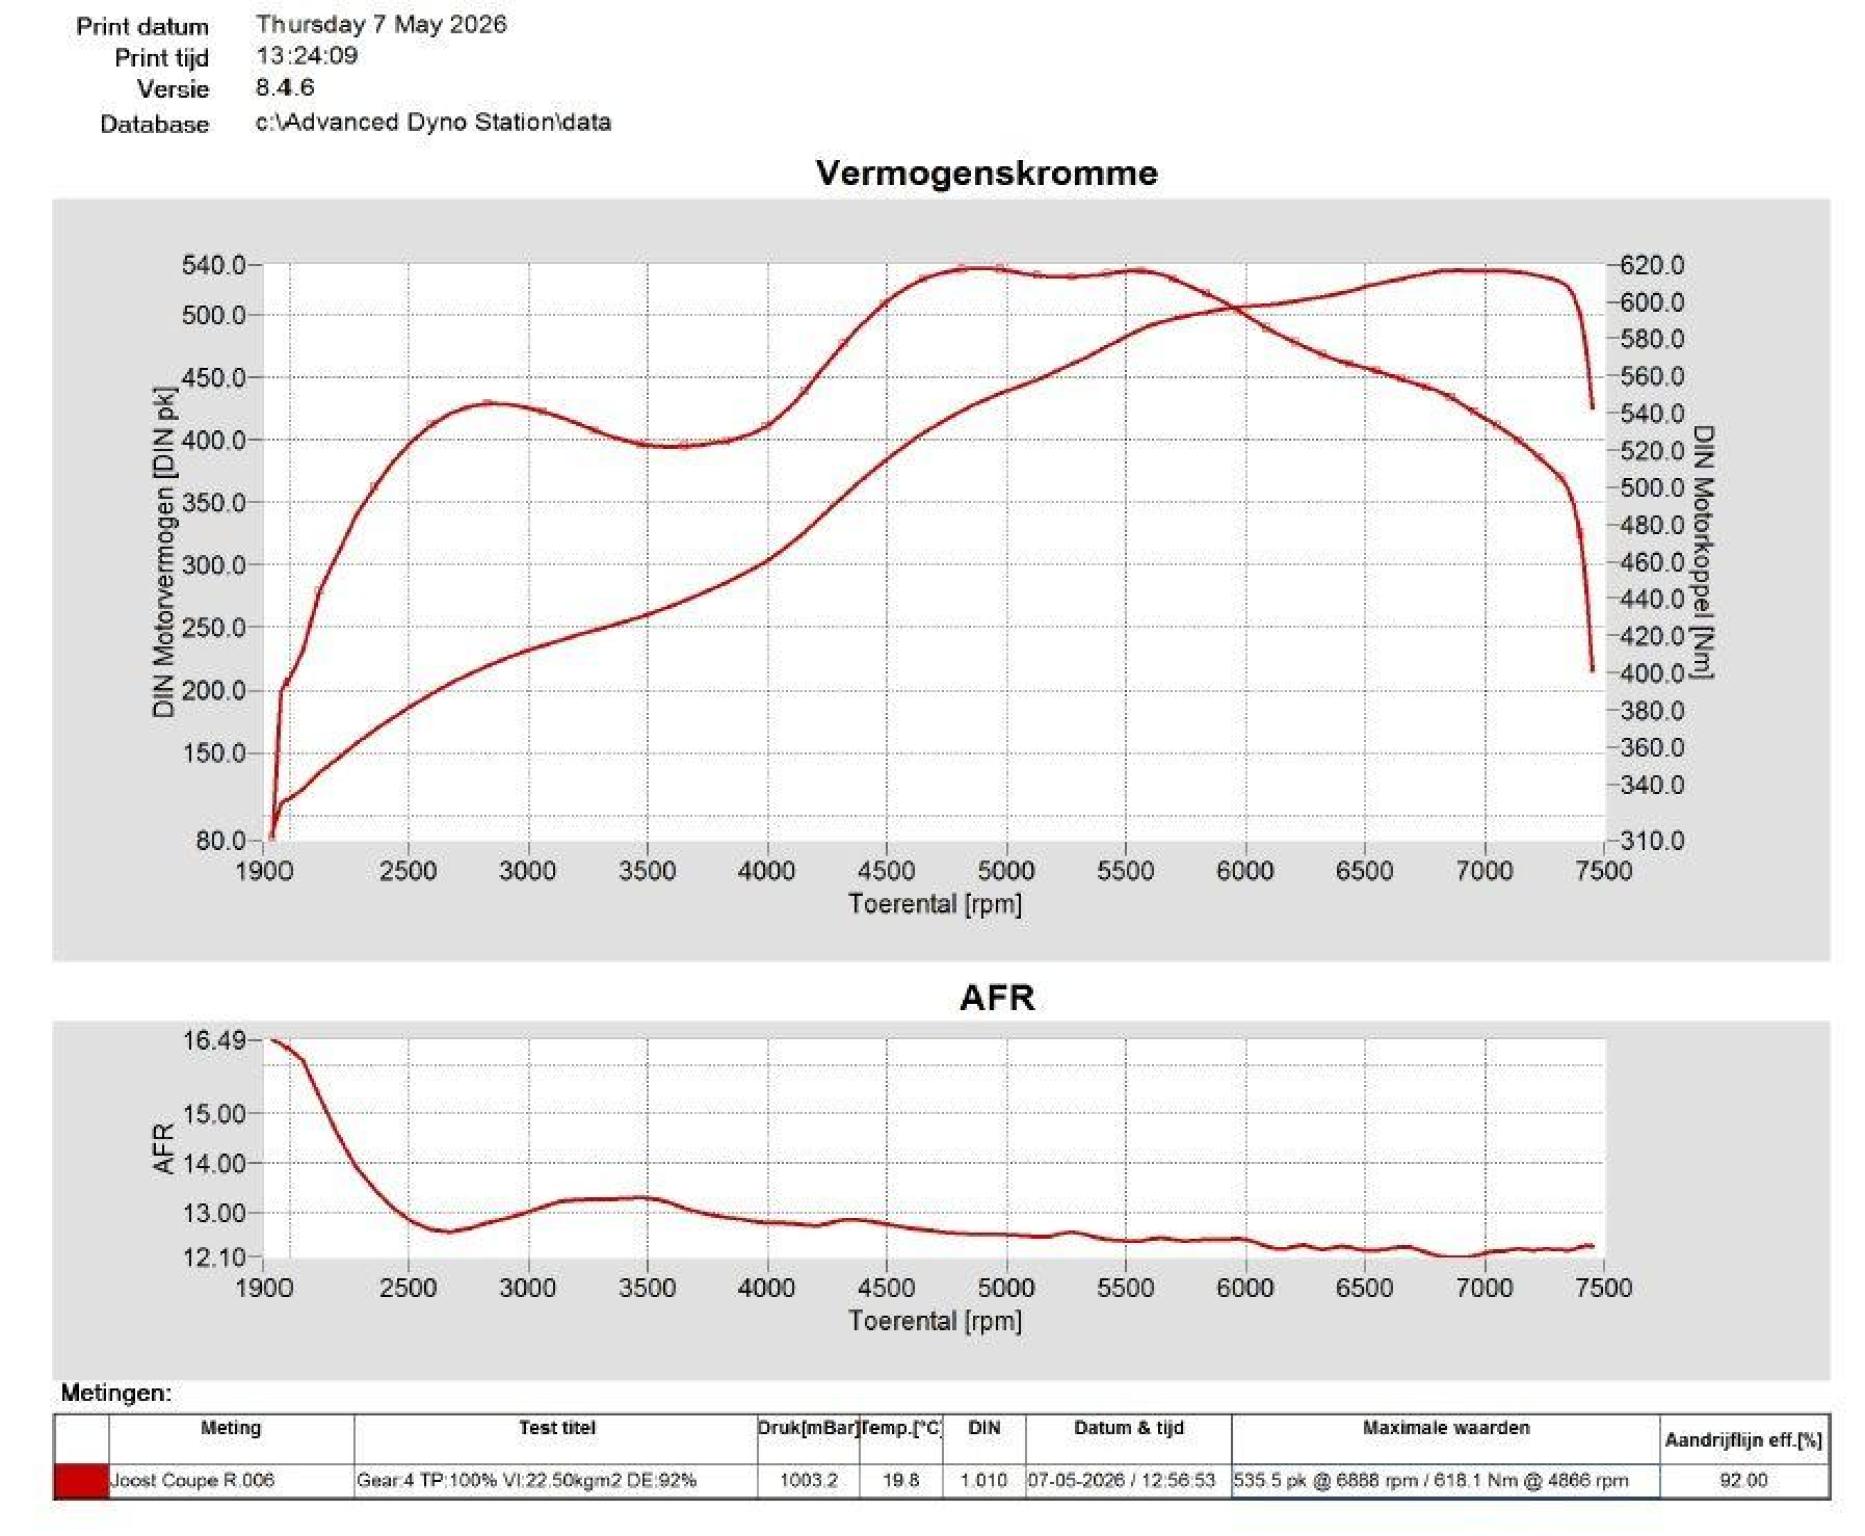
Task: Select the 535.5 pk maximum values cell
Action: [x=1446, y=1481]
